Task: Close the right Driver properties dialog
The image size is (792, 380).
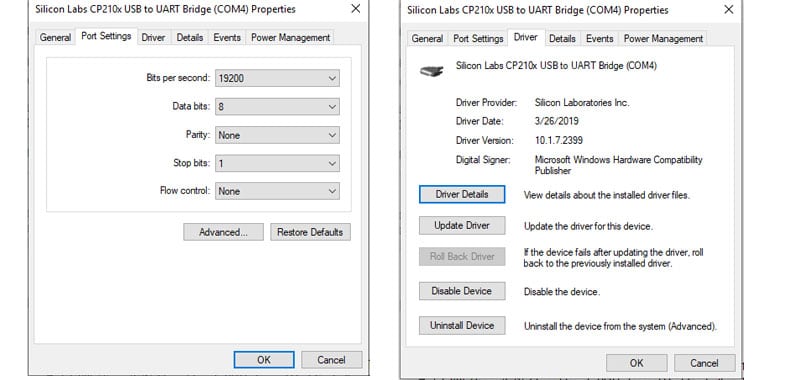Action: (728, 10)
